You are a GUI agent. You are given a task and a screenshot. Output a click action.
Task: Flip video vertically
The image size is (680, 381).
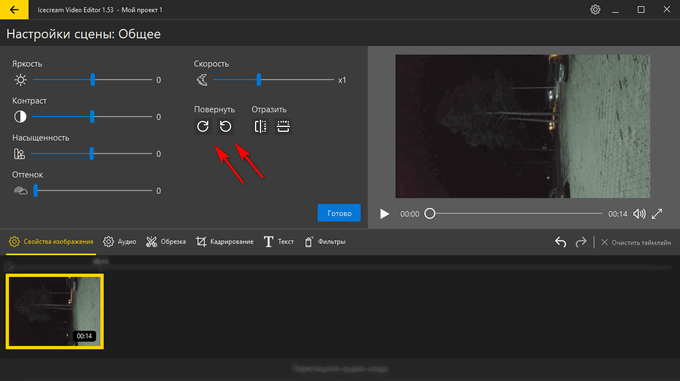click(283, 127)
